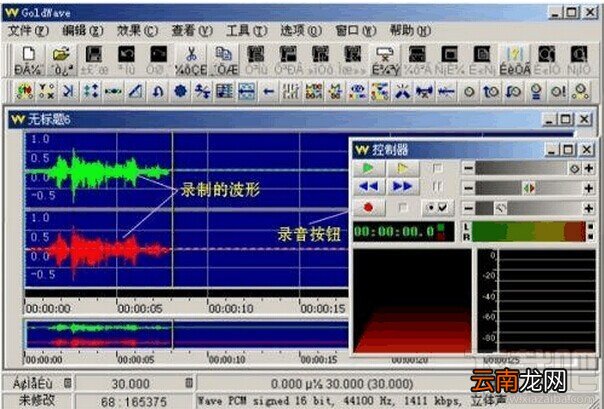Click the Save floppy disk toolbar icon

coord(94,60)
